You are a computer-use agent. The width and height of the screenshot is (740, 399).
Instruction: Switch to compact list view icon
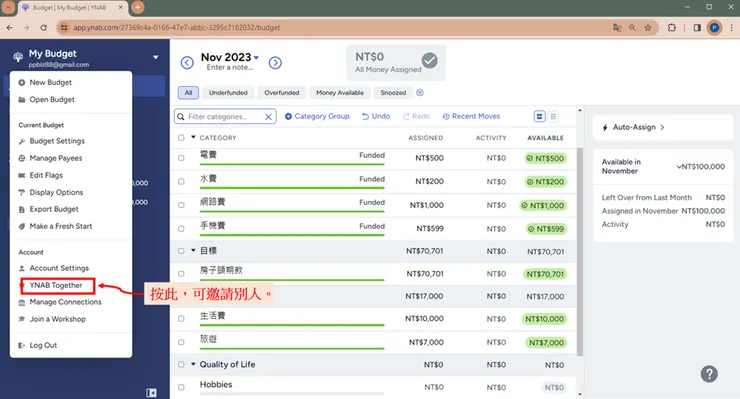tap(553, 116)
